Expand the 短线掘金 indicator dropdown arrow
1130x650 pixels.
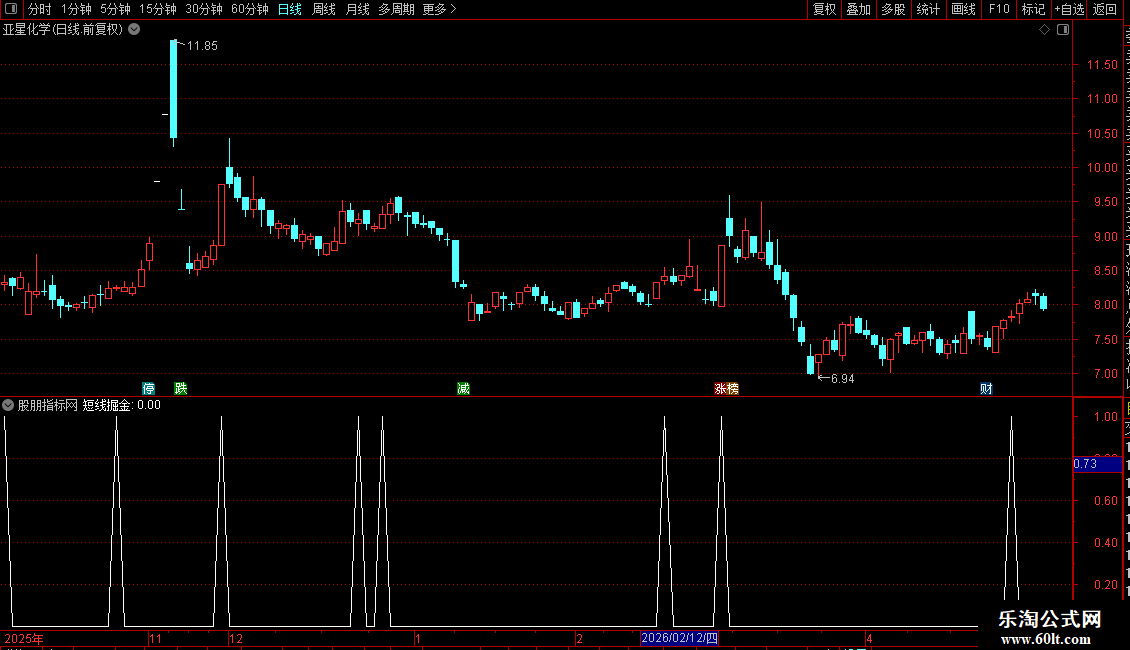tap(8, 405)
